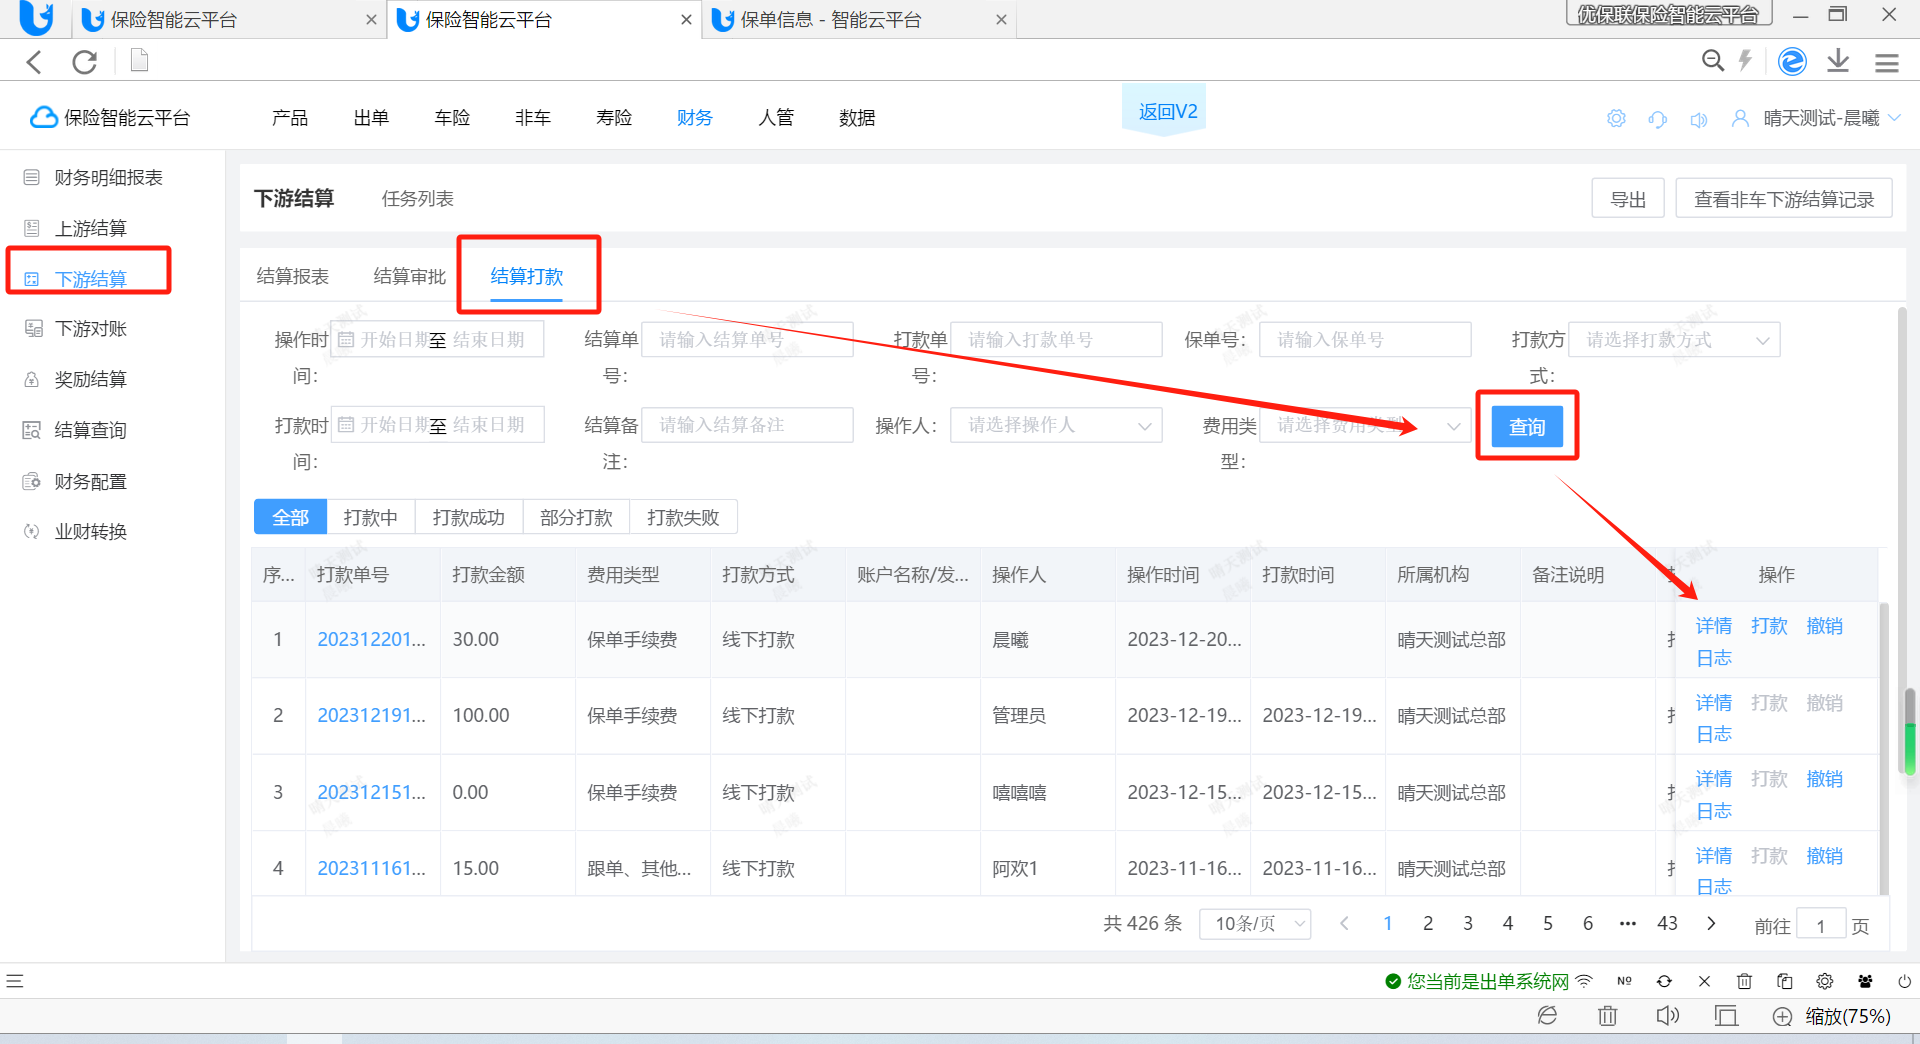This screenshot has height=1044, width=1920.
Task: Open browser search magnifier icon
Action: pos(1713,61)
